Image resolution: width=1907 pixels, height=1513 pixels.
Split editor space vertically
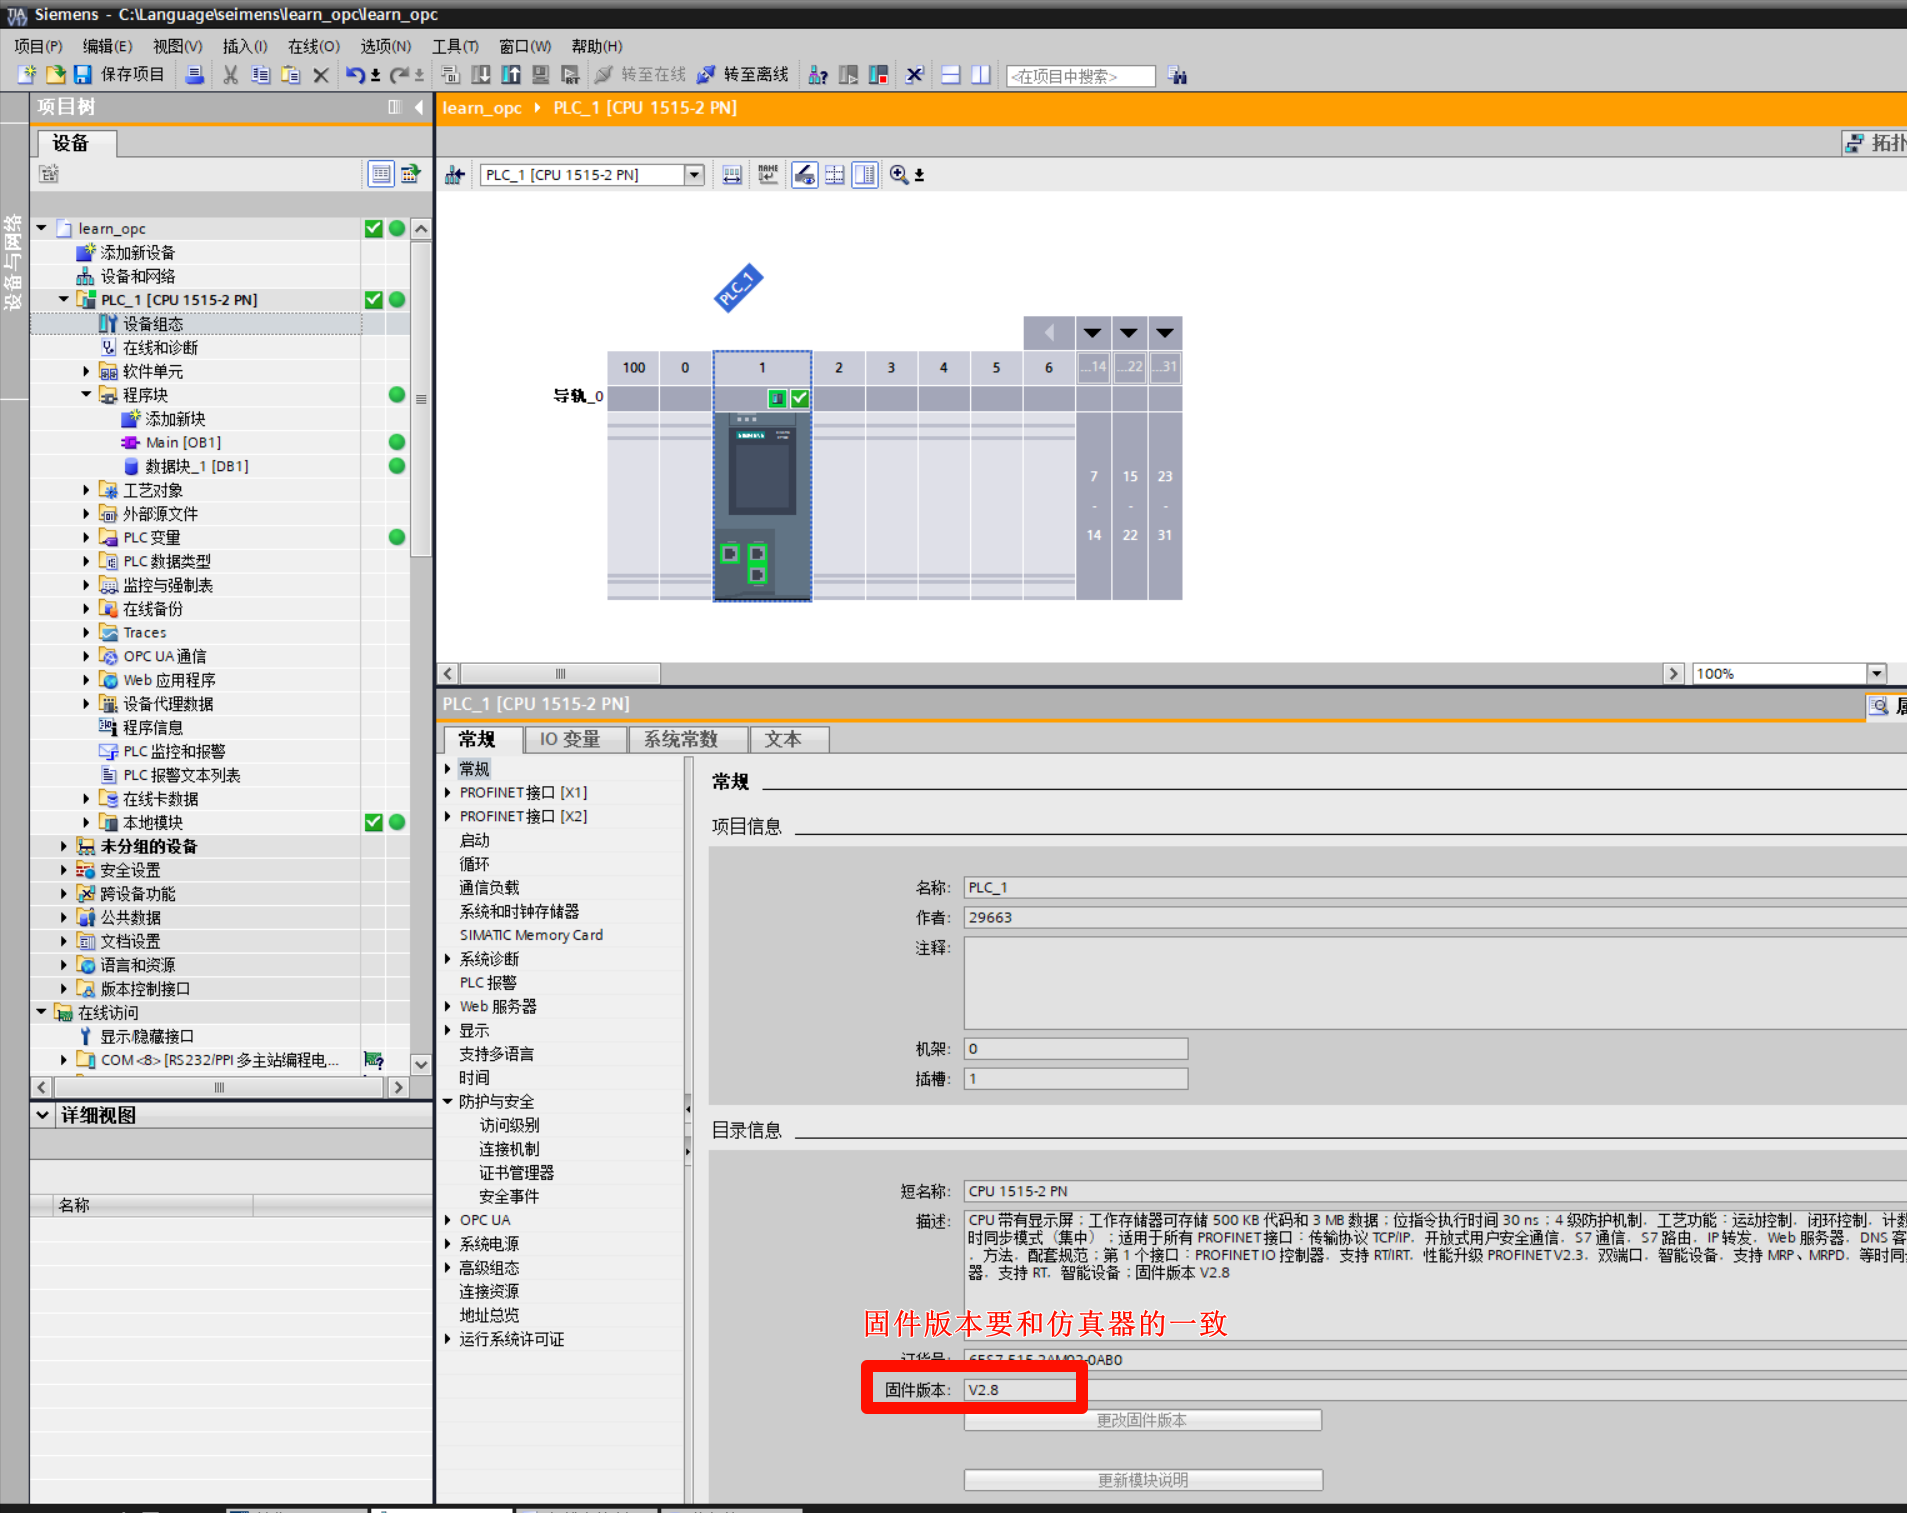tap(981, 75)
